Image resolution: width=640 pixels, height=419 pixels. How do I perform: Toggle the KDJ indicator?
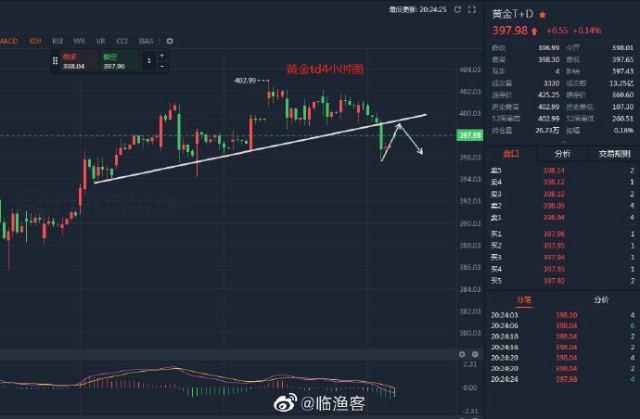pos(35,41)
